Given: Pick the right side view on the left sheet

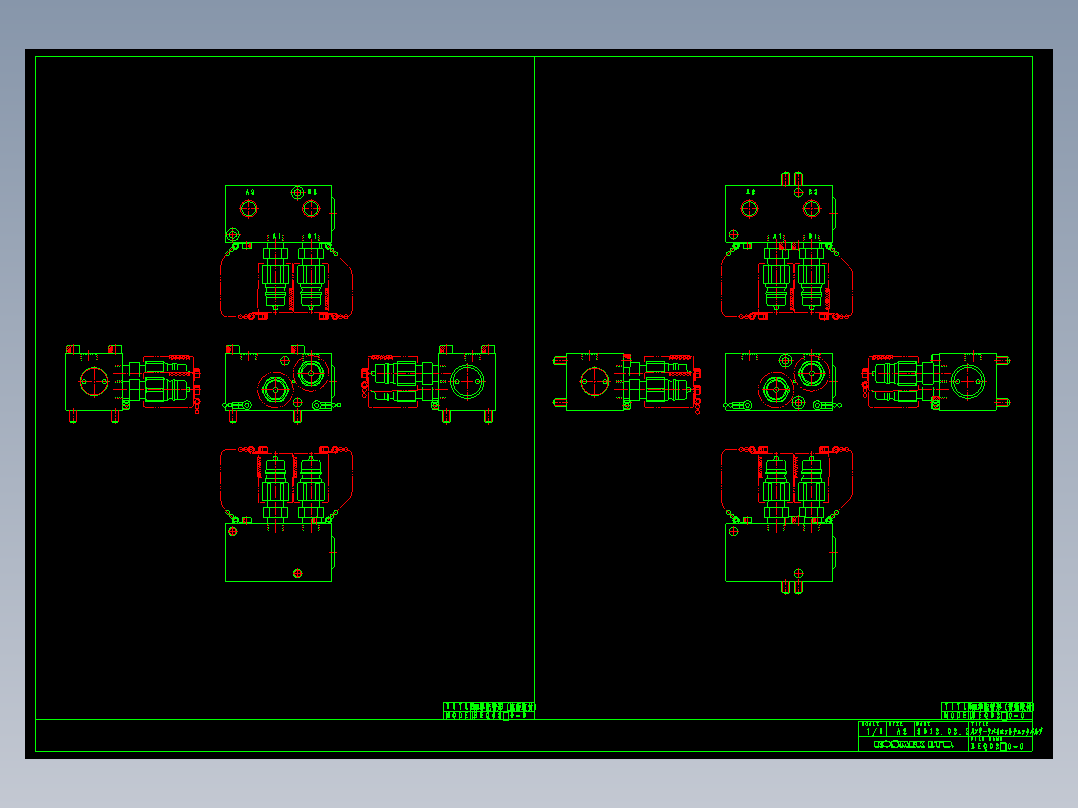Looking at the screenshot, I should pyautogui.click(x=428, y=384).
